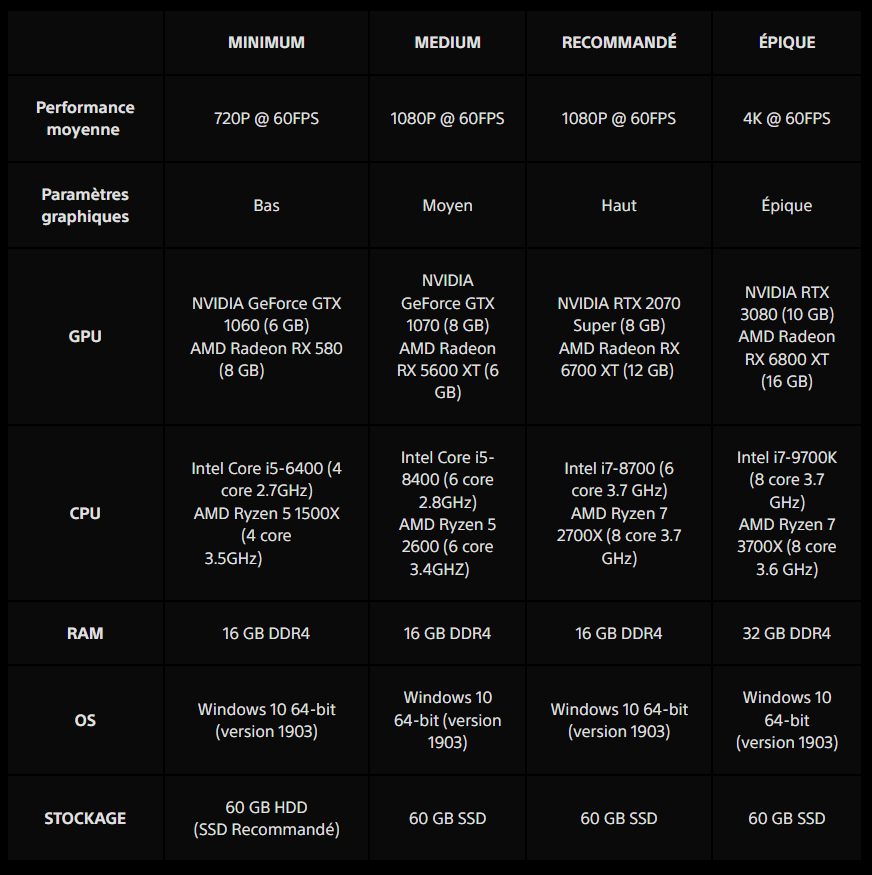Click the 720P @ 60FPS cell
The image size is (872, 875).
click(x=266, y=118)
